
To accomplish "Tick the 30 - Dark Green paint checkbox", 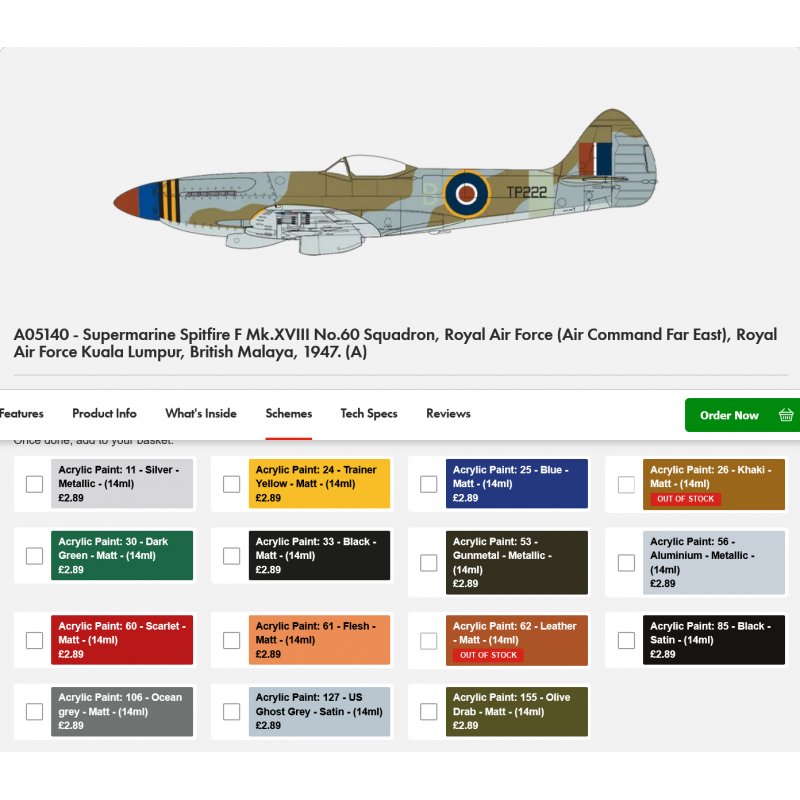I will coord(34,556).
